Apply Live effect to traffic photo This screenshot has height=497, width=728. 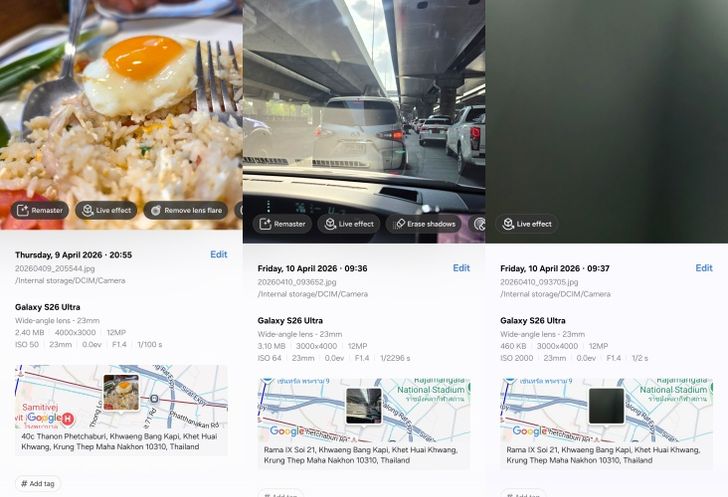(x=349, y=224)
